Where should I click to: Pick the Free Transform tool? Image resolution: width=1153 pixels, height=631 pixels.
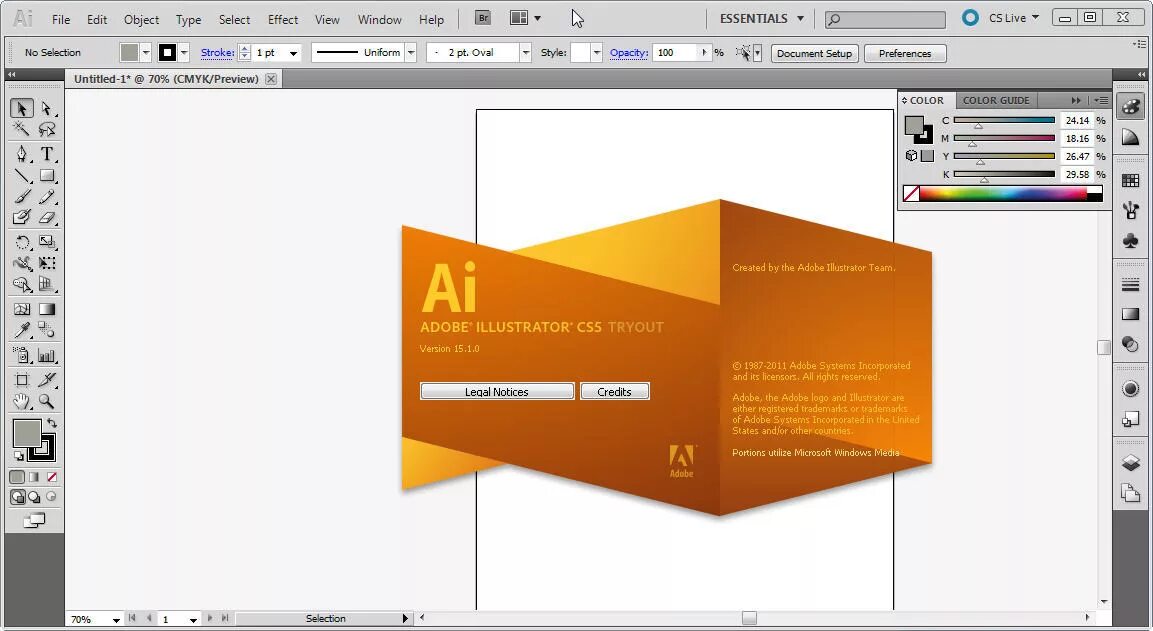coord(47,263)
